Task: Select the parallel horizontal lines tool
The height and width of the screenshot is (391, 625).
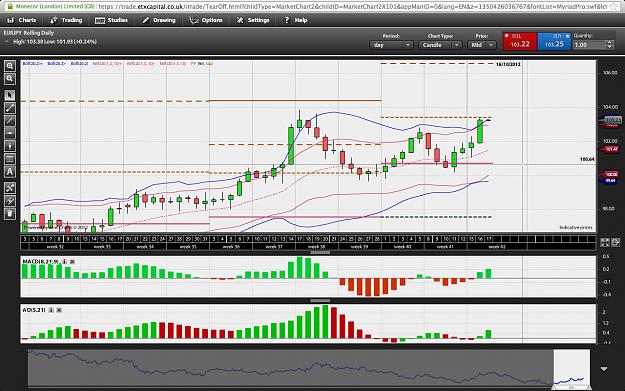Action: (10, 159)
